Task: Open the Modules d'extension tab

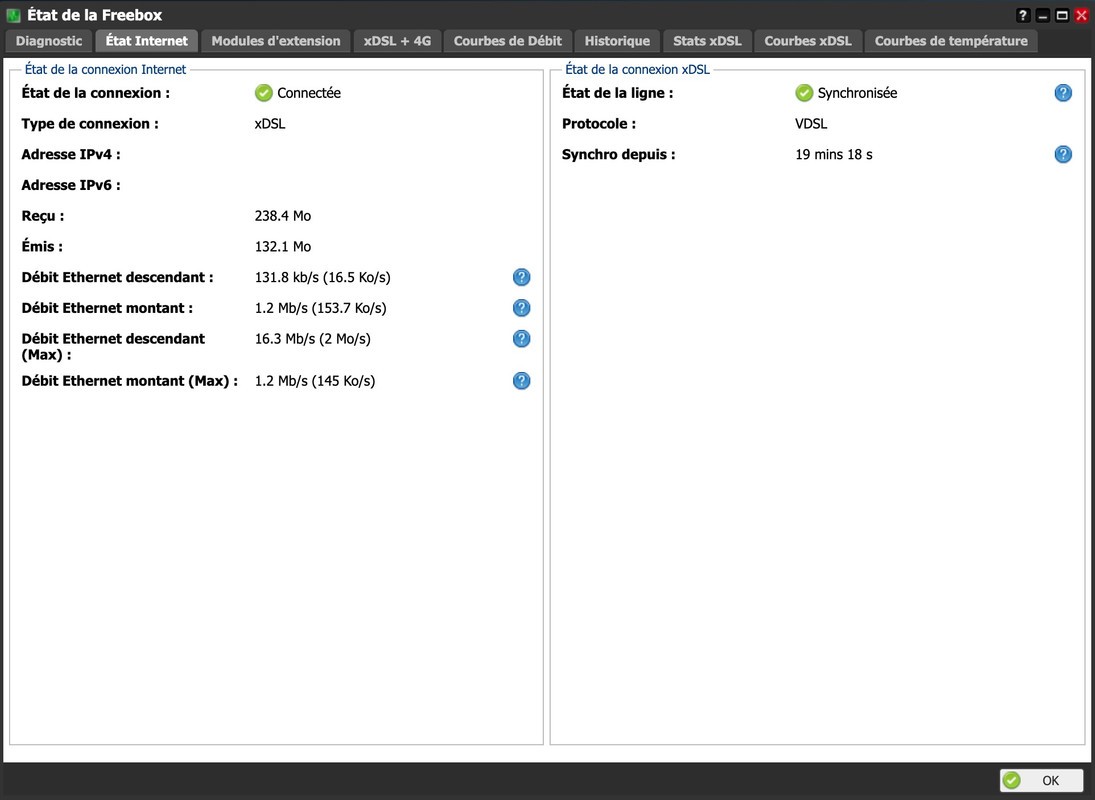Action: 276,41
